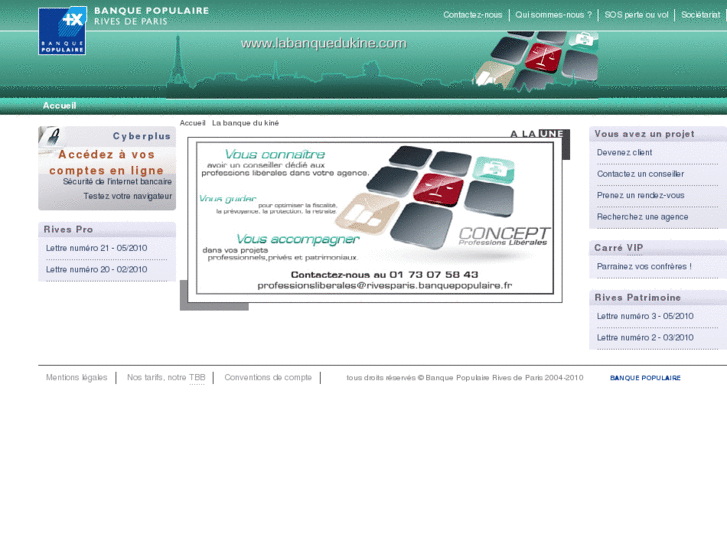727x545 pixels.
Task: Click the Cyberplus heading
Action: (x=142, y=136)
